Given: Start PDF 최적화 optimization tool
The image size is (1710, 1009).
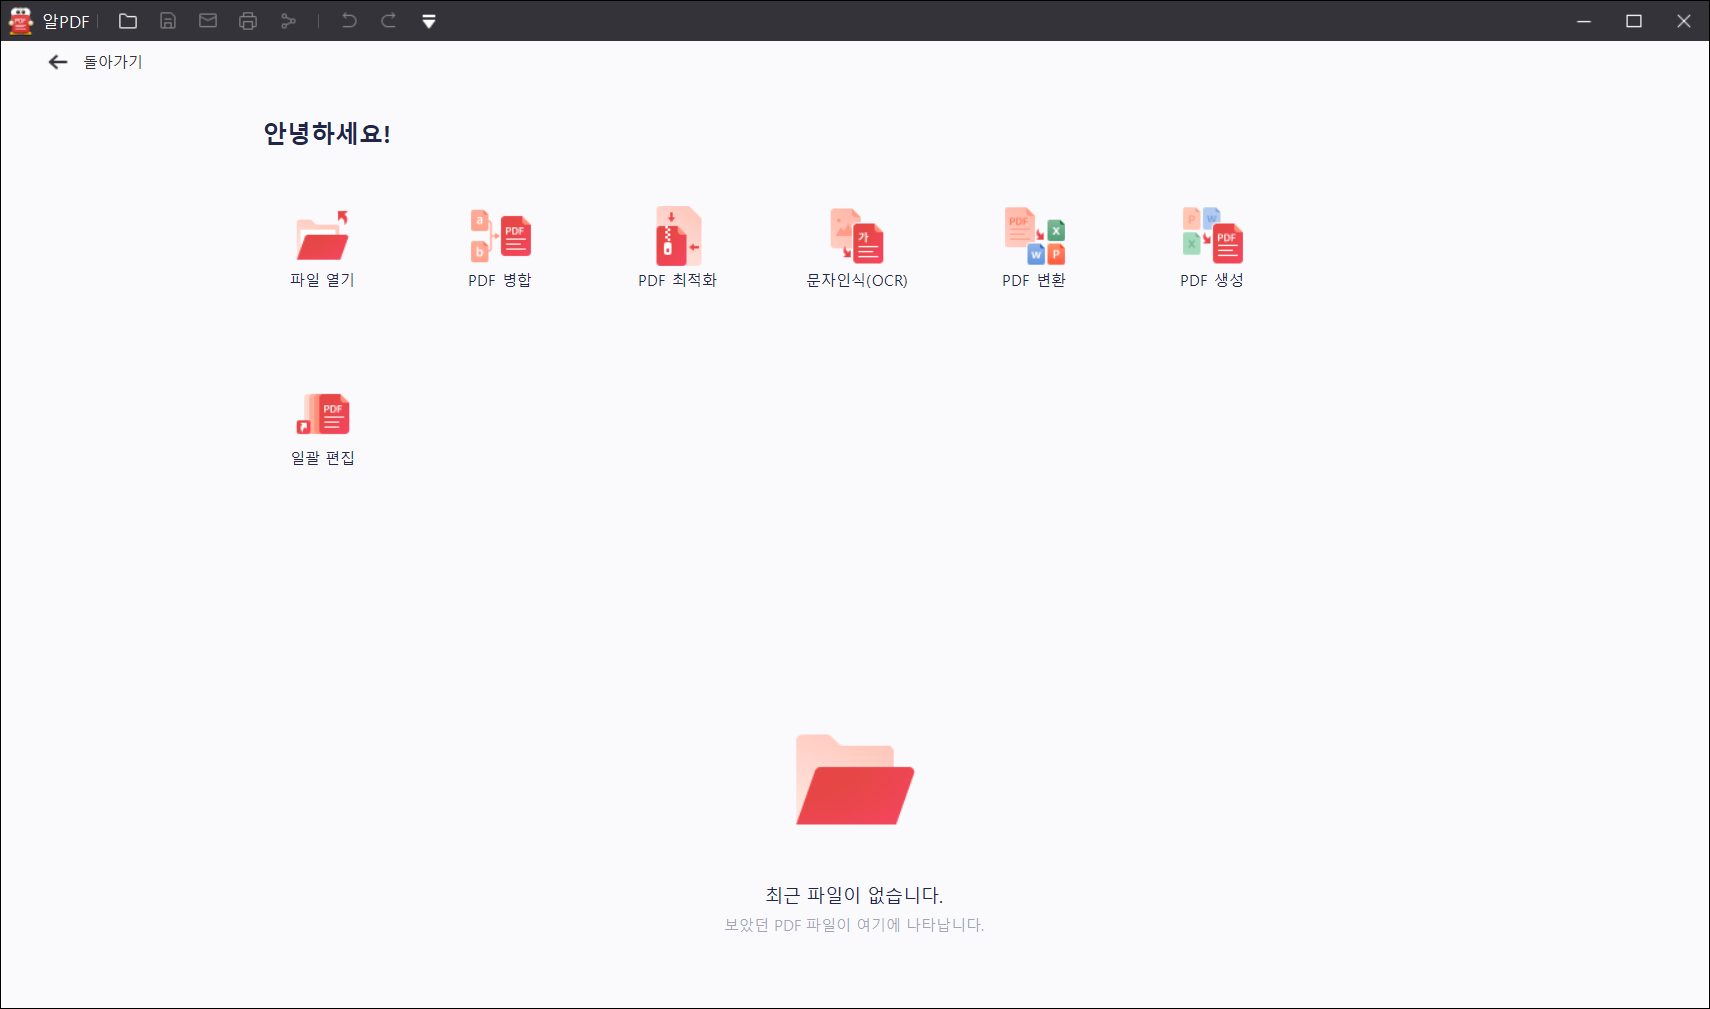Looking at the screenshot, I should tap(678, 236).
